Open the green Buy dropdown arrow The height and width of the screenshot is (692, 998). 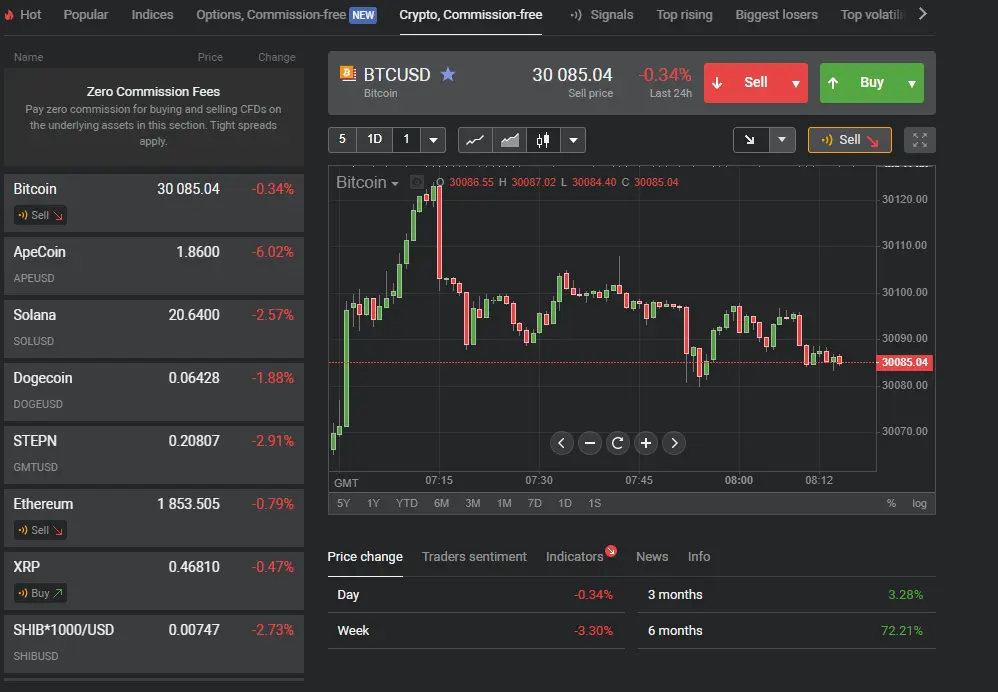pos(911,83)
